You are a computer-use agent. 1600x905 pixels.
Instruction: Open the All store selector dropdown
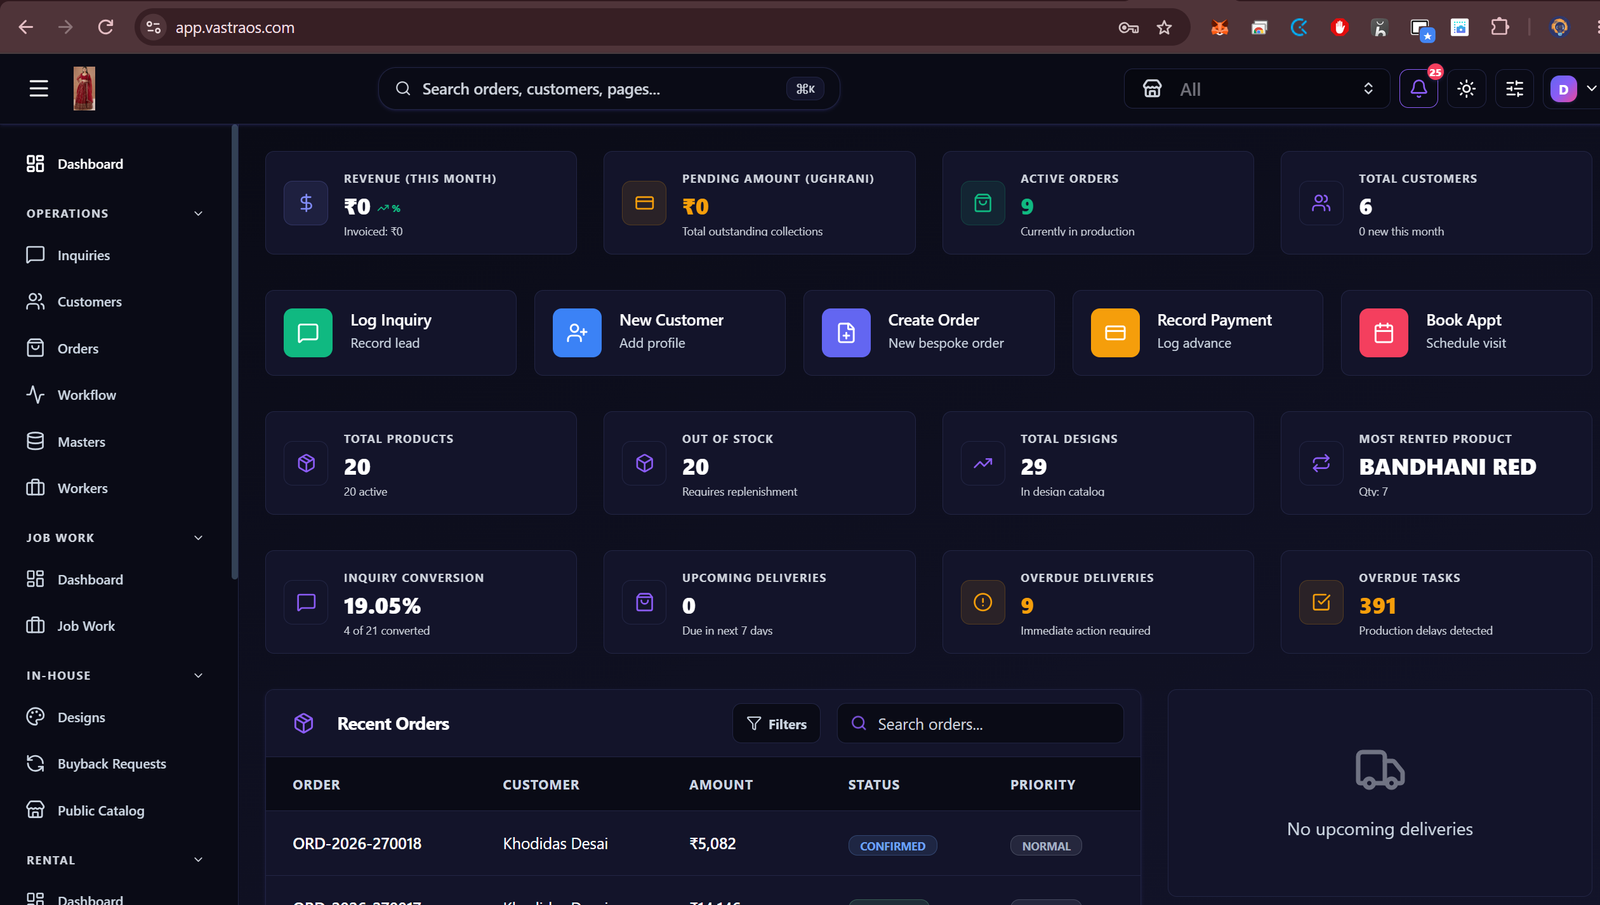pyautogui.click(x=1257, y=89)
